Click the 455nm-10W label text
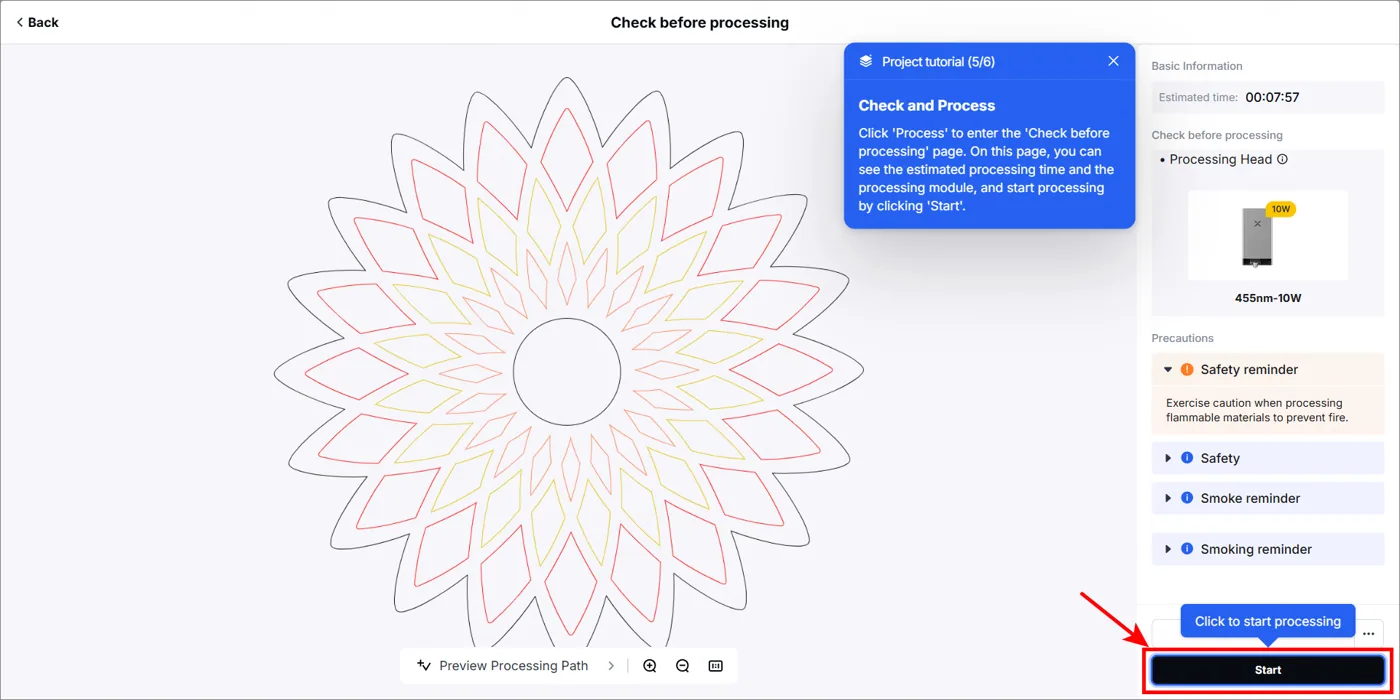 1268,298
